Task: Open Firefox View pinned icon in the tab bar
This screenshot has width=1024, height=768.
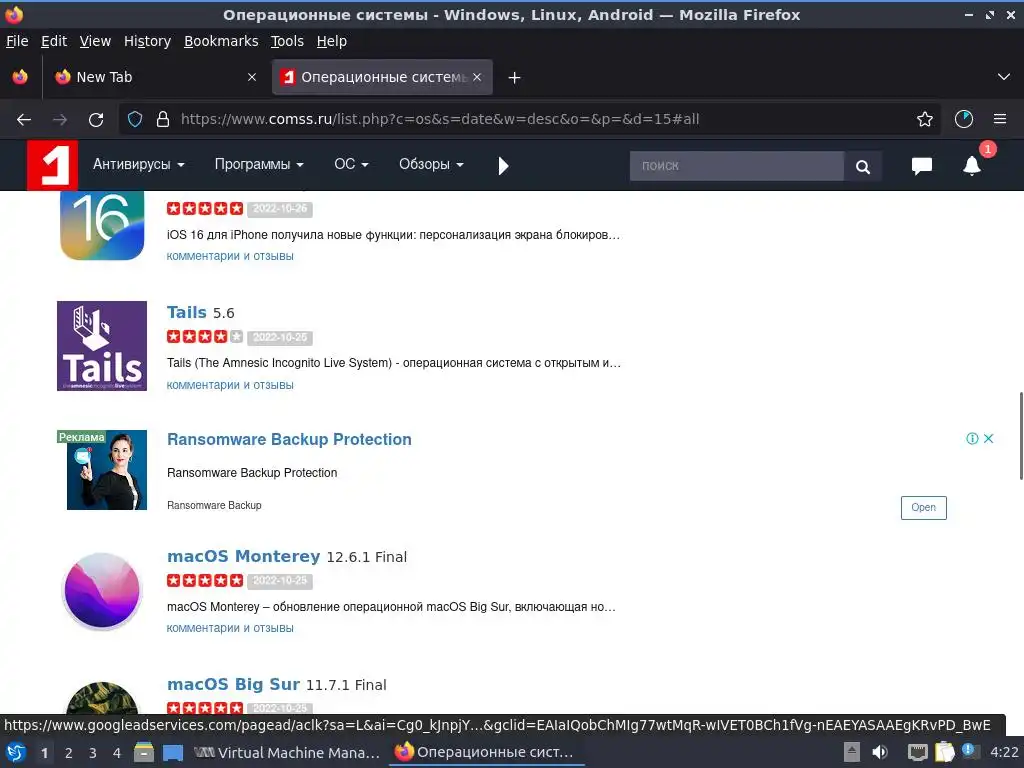Action: click(x=20, y=77)
